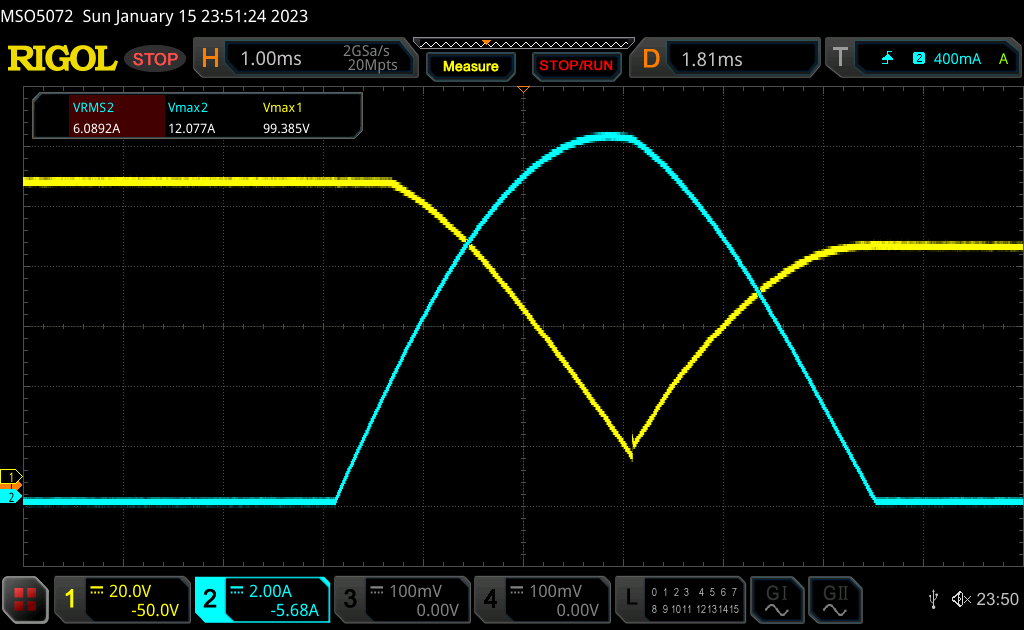This screenshot has width=1024, height=630.
Task: Open channel 1 settings labeled 20.0V
Action: [x=123, y=600]
